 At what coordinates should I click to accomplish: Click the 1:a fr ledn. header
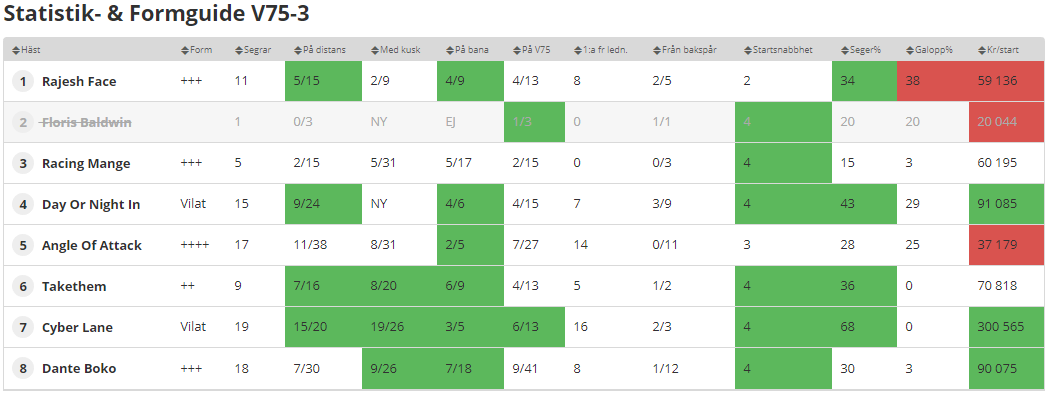tap(601, 50)
